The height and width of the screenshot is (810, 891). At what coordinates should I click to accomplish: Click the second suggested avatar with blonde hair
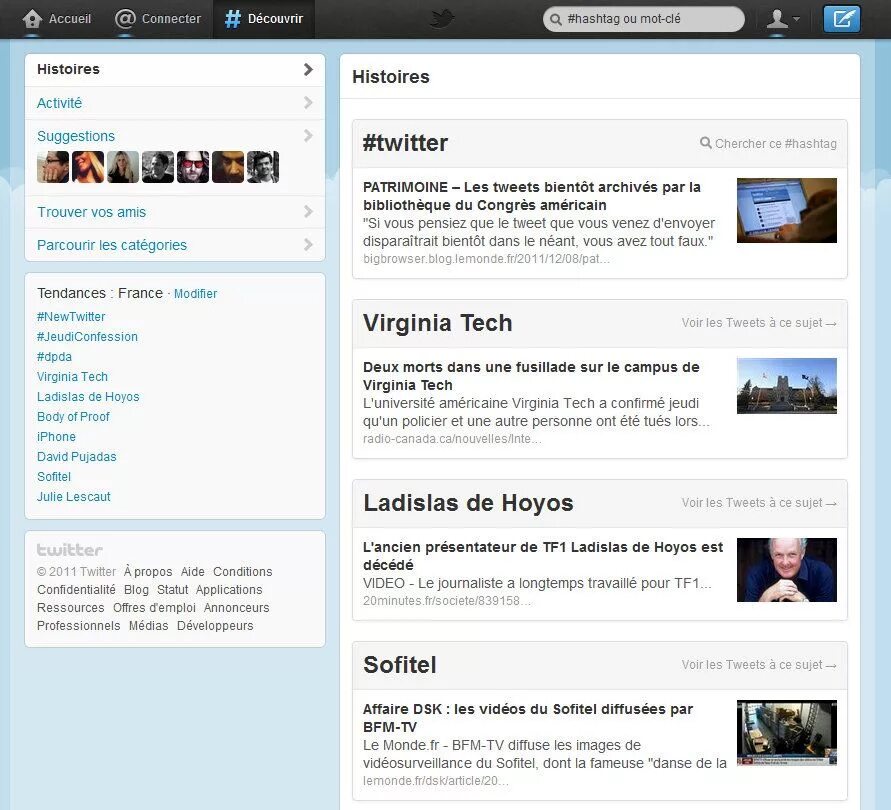[88, 167]
